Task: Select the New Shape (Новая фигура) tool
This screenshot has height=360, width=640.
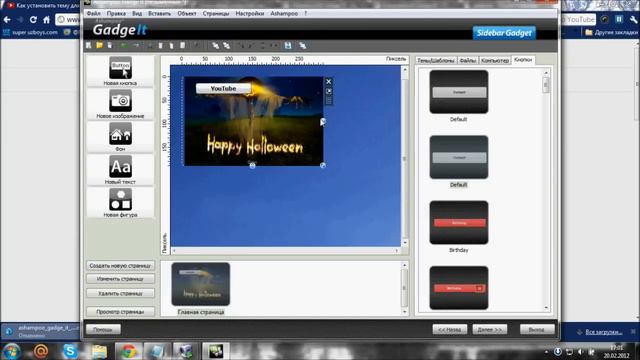Action: pos(120,203)
